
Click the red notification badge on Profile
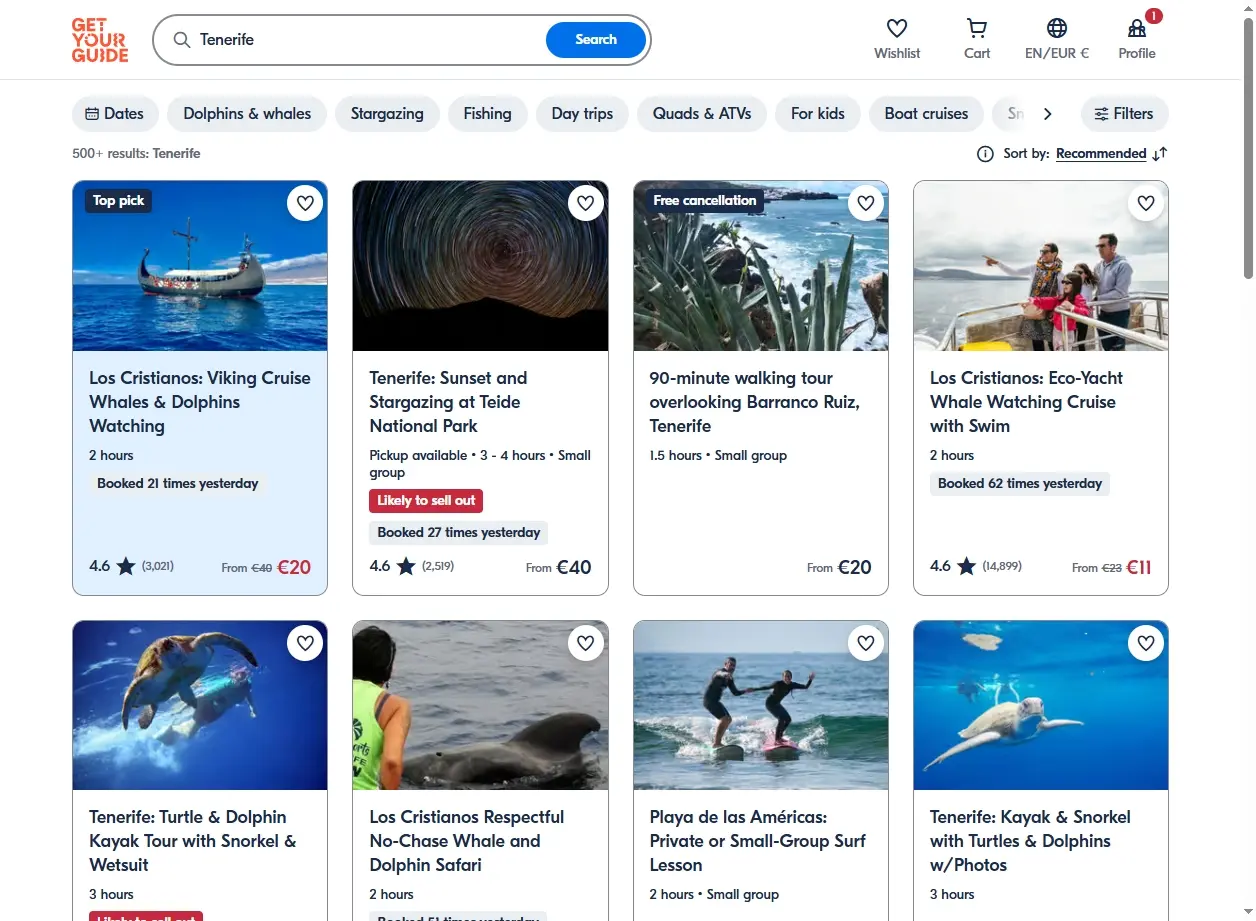[x=1154, y=16]
